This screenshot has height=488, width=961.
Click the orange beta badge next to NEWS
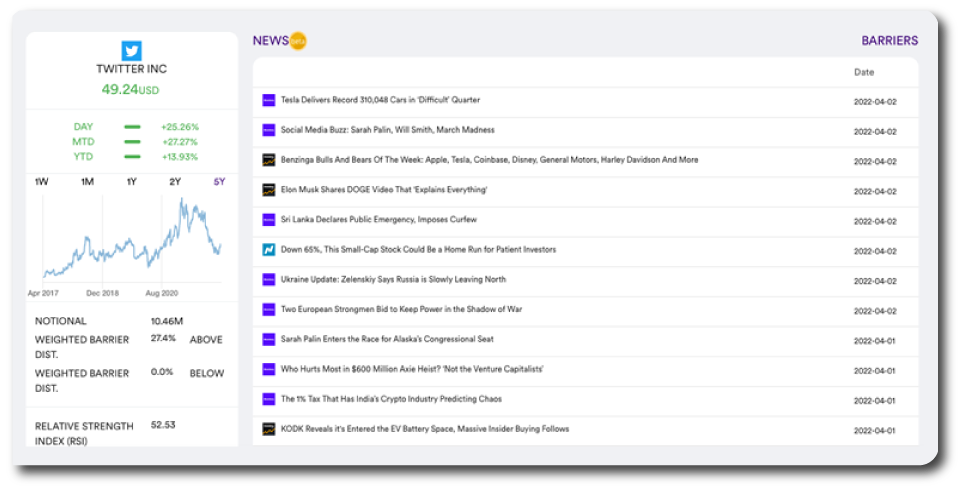(298, 41)
